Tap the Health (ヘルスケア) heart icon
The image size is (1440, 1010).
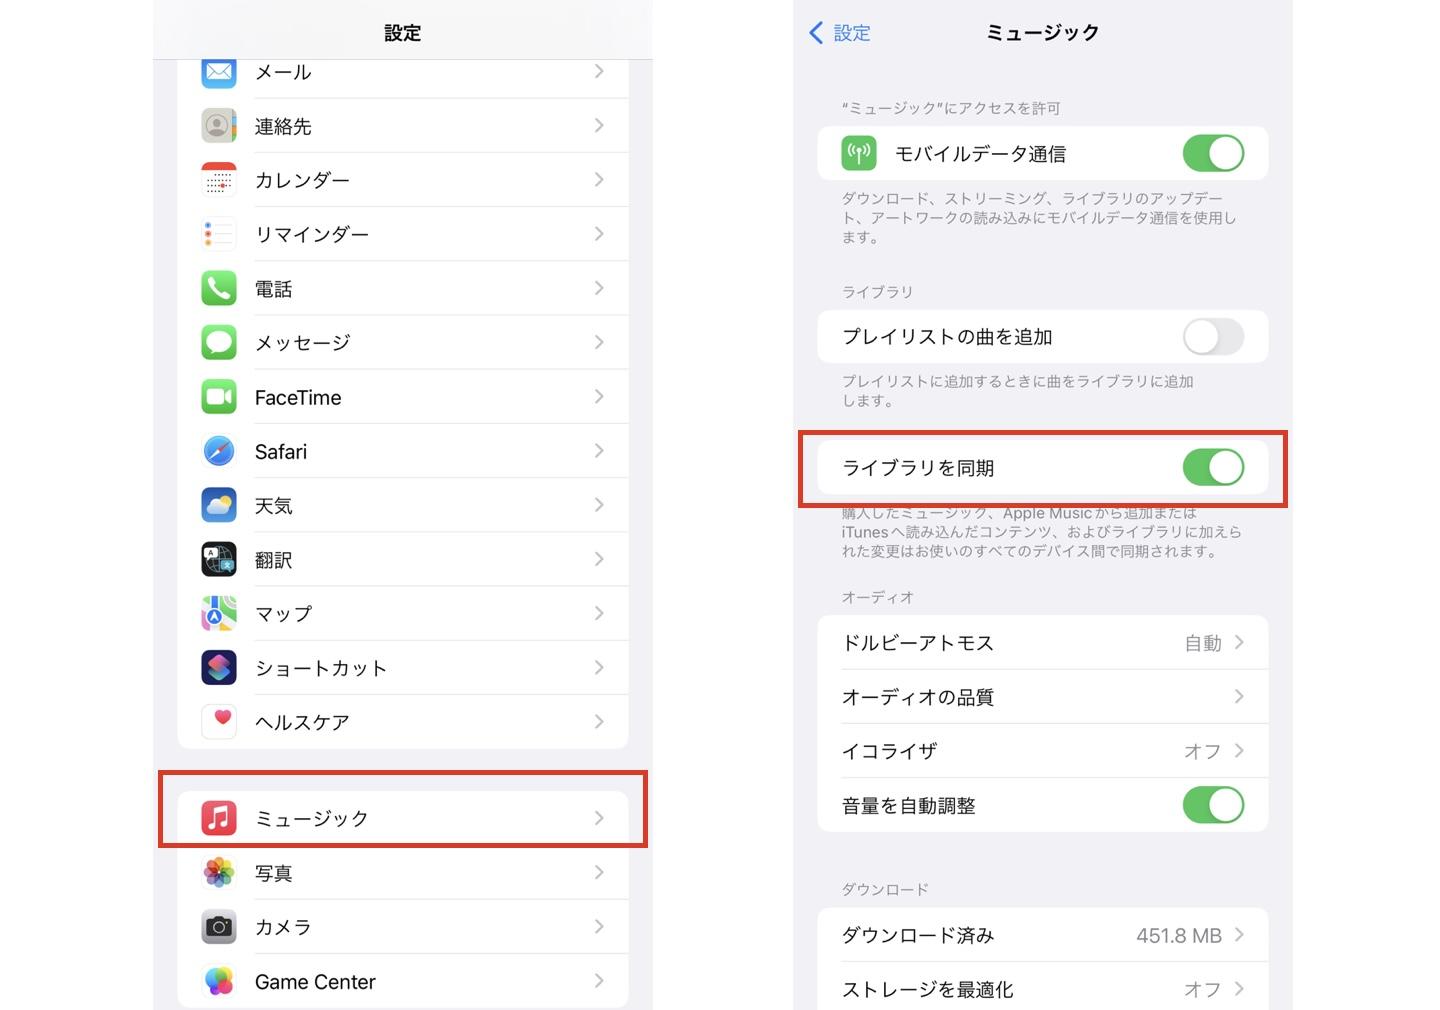pyautogui.click(x=219, y=721)
